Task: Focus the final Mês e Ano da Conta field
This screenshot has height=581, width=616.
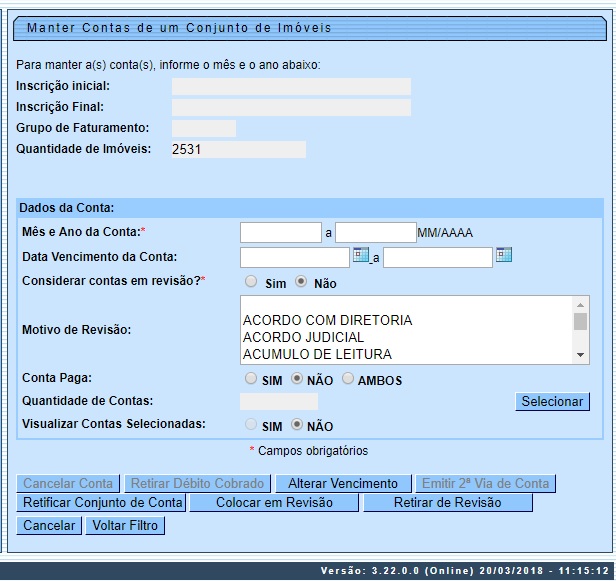Action: tap(376, 233)
